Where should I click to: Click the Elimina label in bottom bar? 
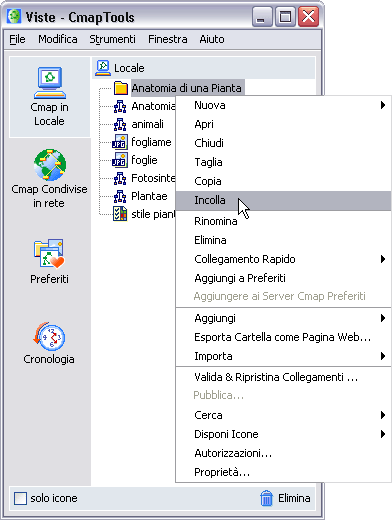[294, 498]
